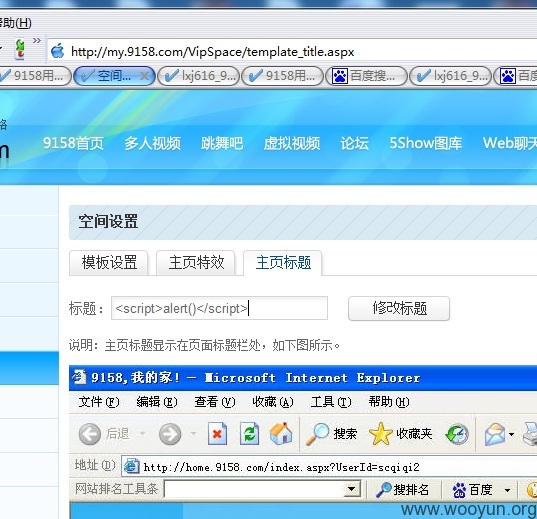
Task: Open the lxj616_9 tab right of 百度搜 tab
Action: pos(450,76)
